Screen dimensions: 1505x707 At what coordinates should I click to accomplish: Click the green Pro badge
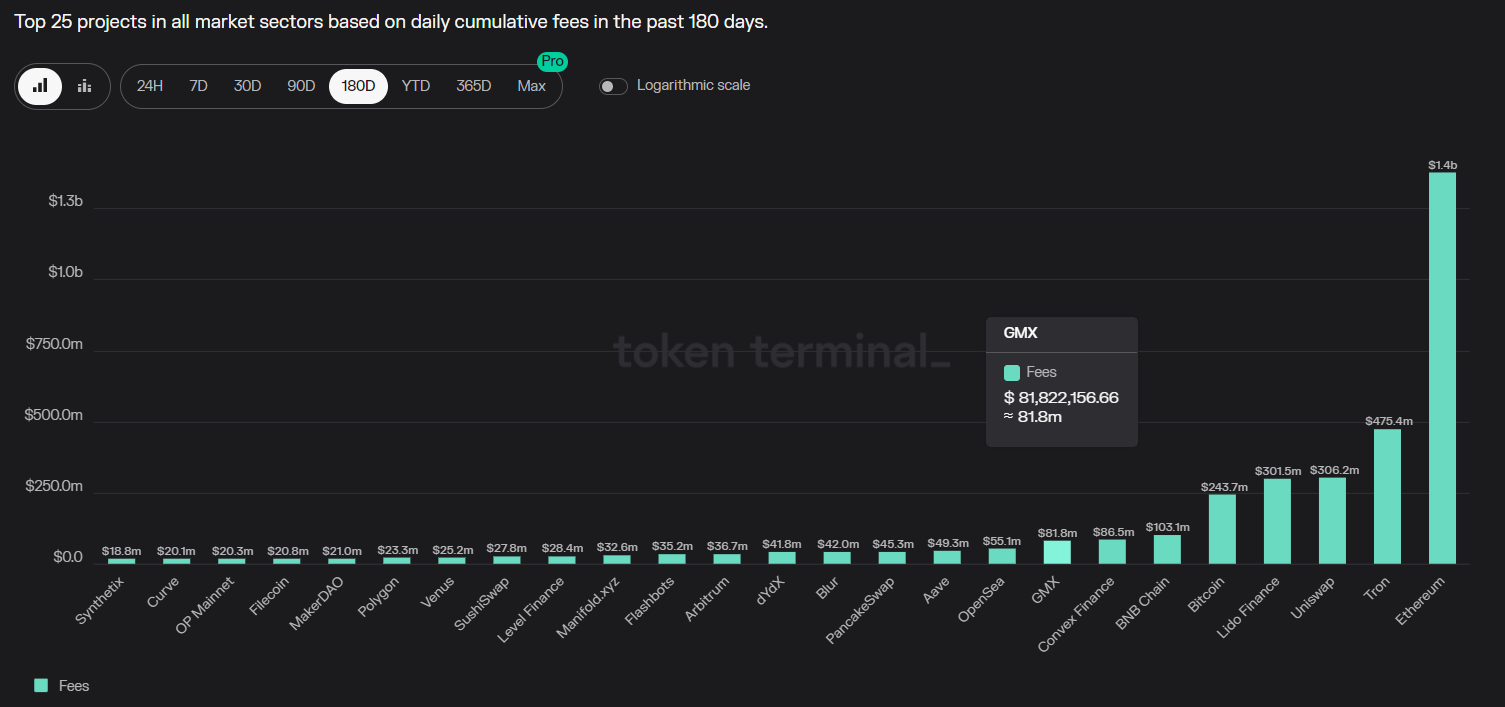552,62
